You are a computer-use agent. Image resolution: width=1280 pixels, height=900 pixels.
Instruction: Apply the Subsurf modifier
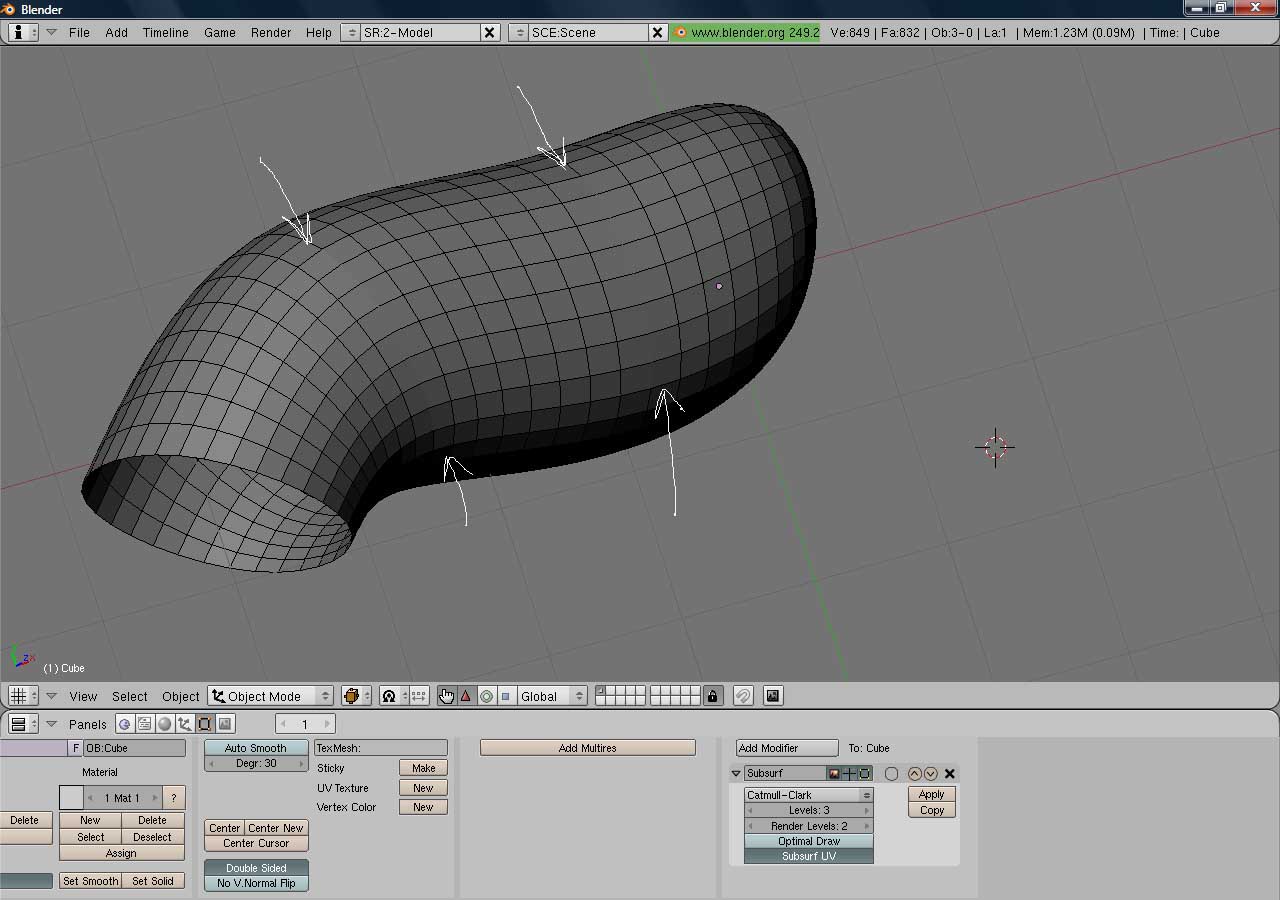(x=932, y=795)
